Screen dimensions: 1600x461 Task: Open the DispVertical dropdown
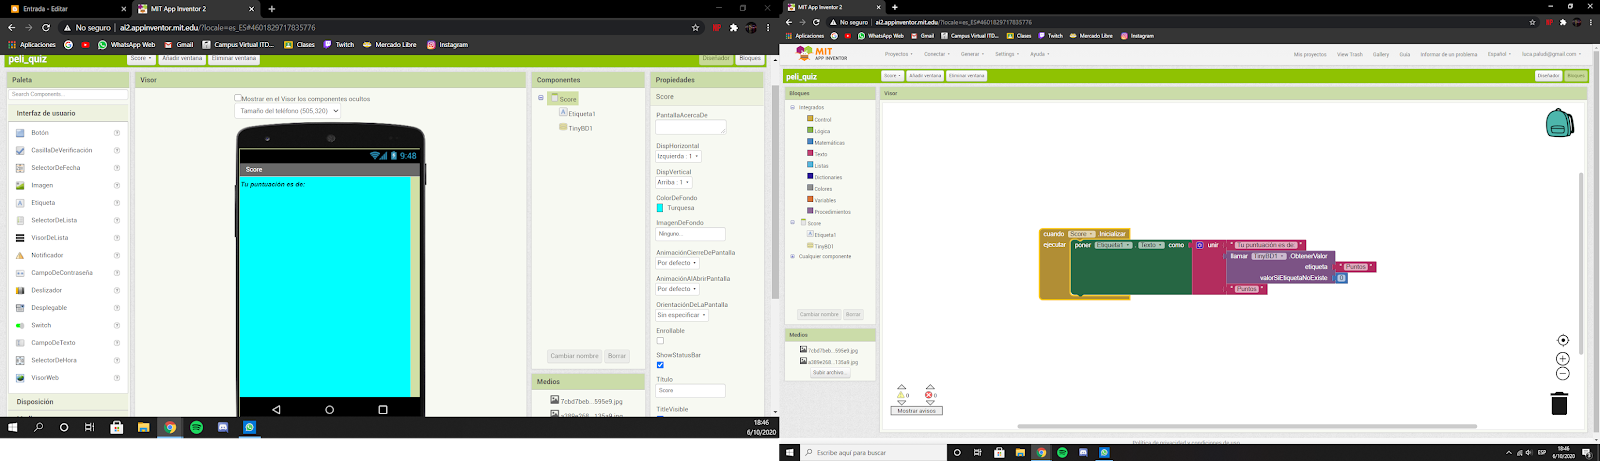click(x=673, y=182)
